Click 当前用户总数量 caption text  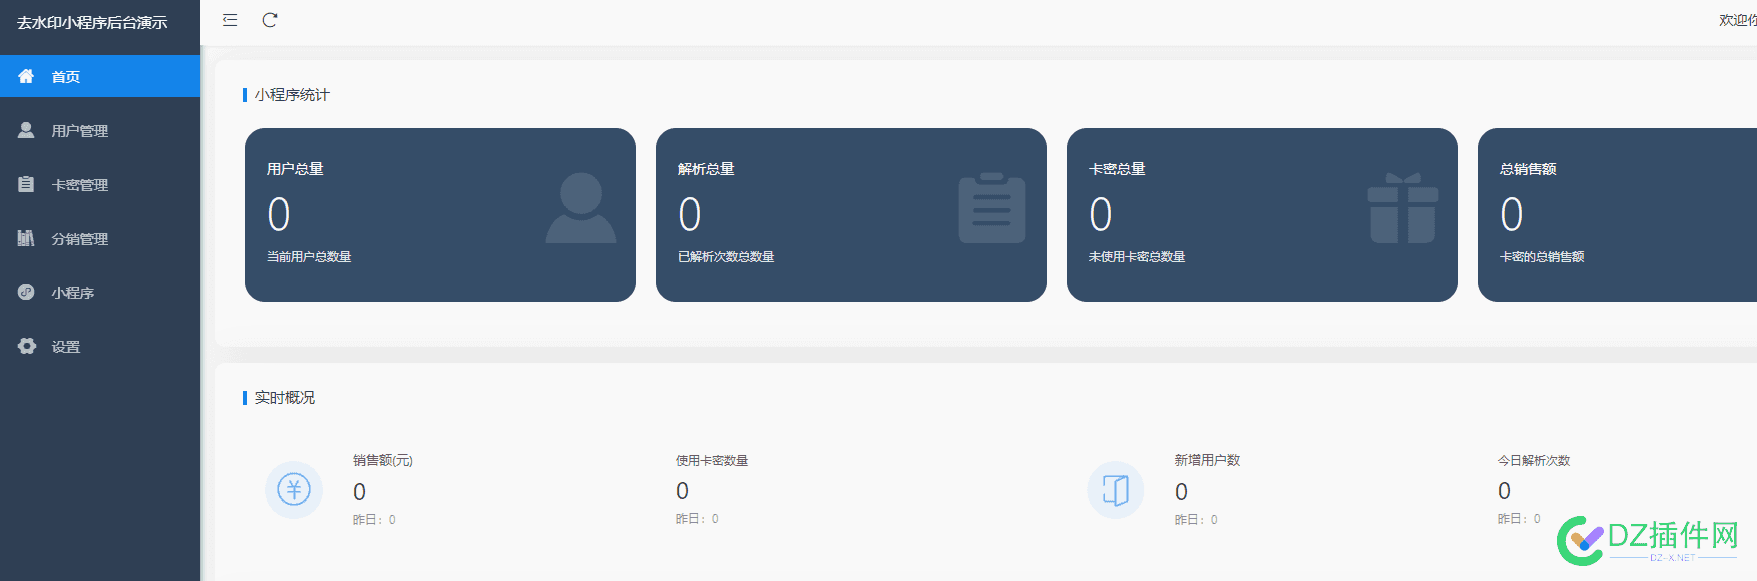point(309,257)
